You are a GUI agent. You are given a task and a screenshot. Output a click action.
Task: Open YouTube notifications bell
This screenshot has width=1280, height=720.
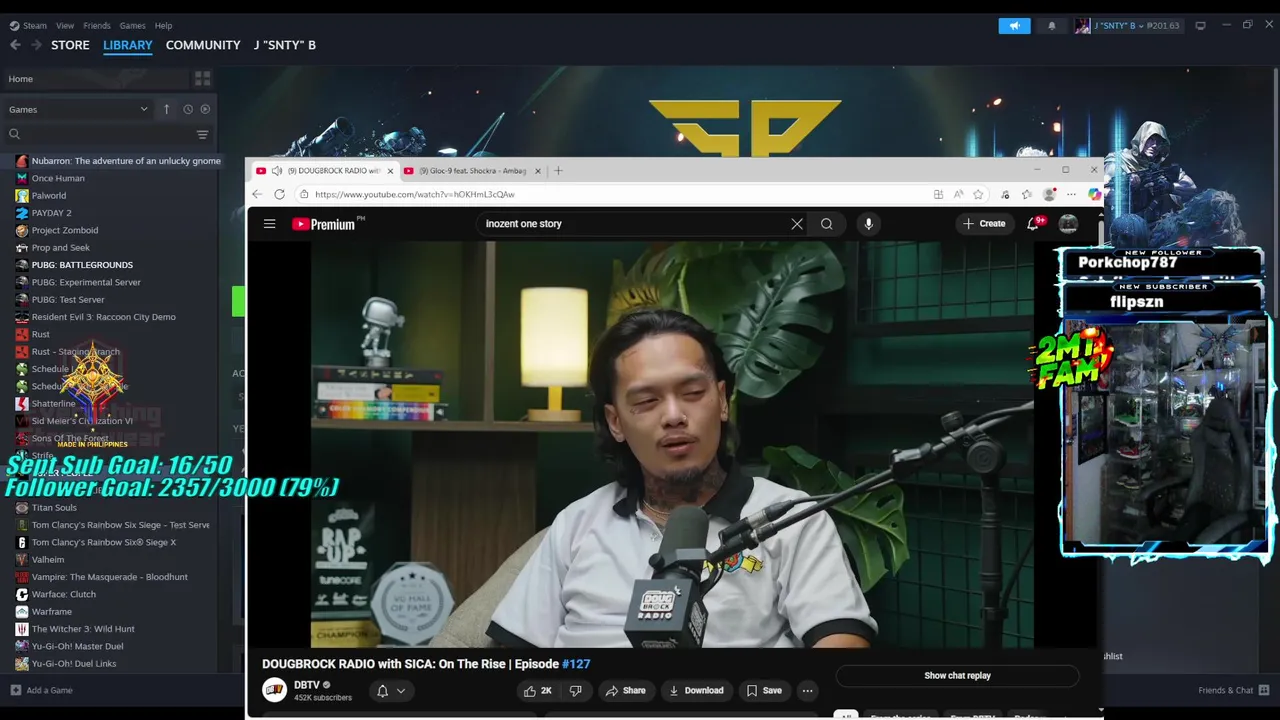(x=1033, y=224)
